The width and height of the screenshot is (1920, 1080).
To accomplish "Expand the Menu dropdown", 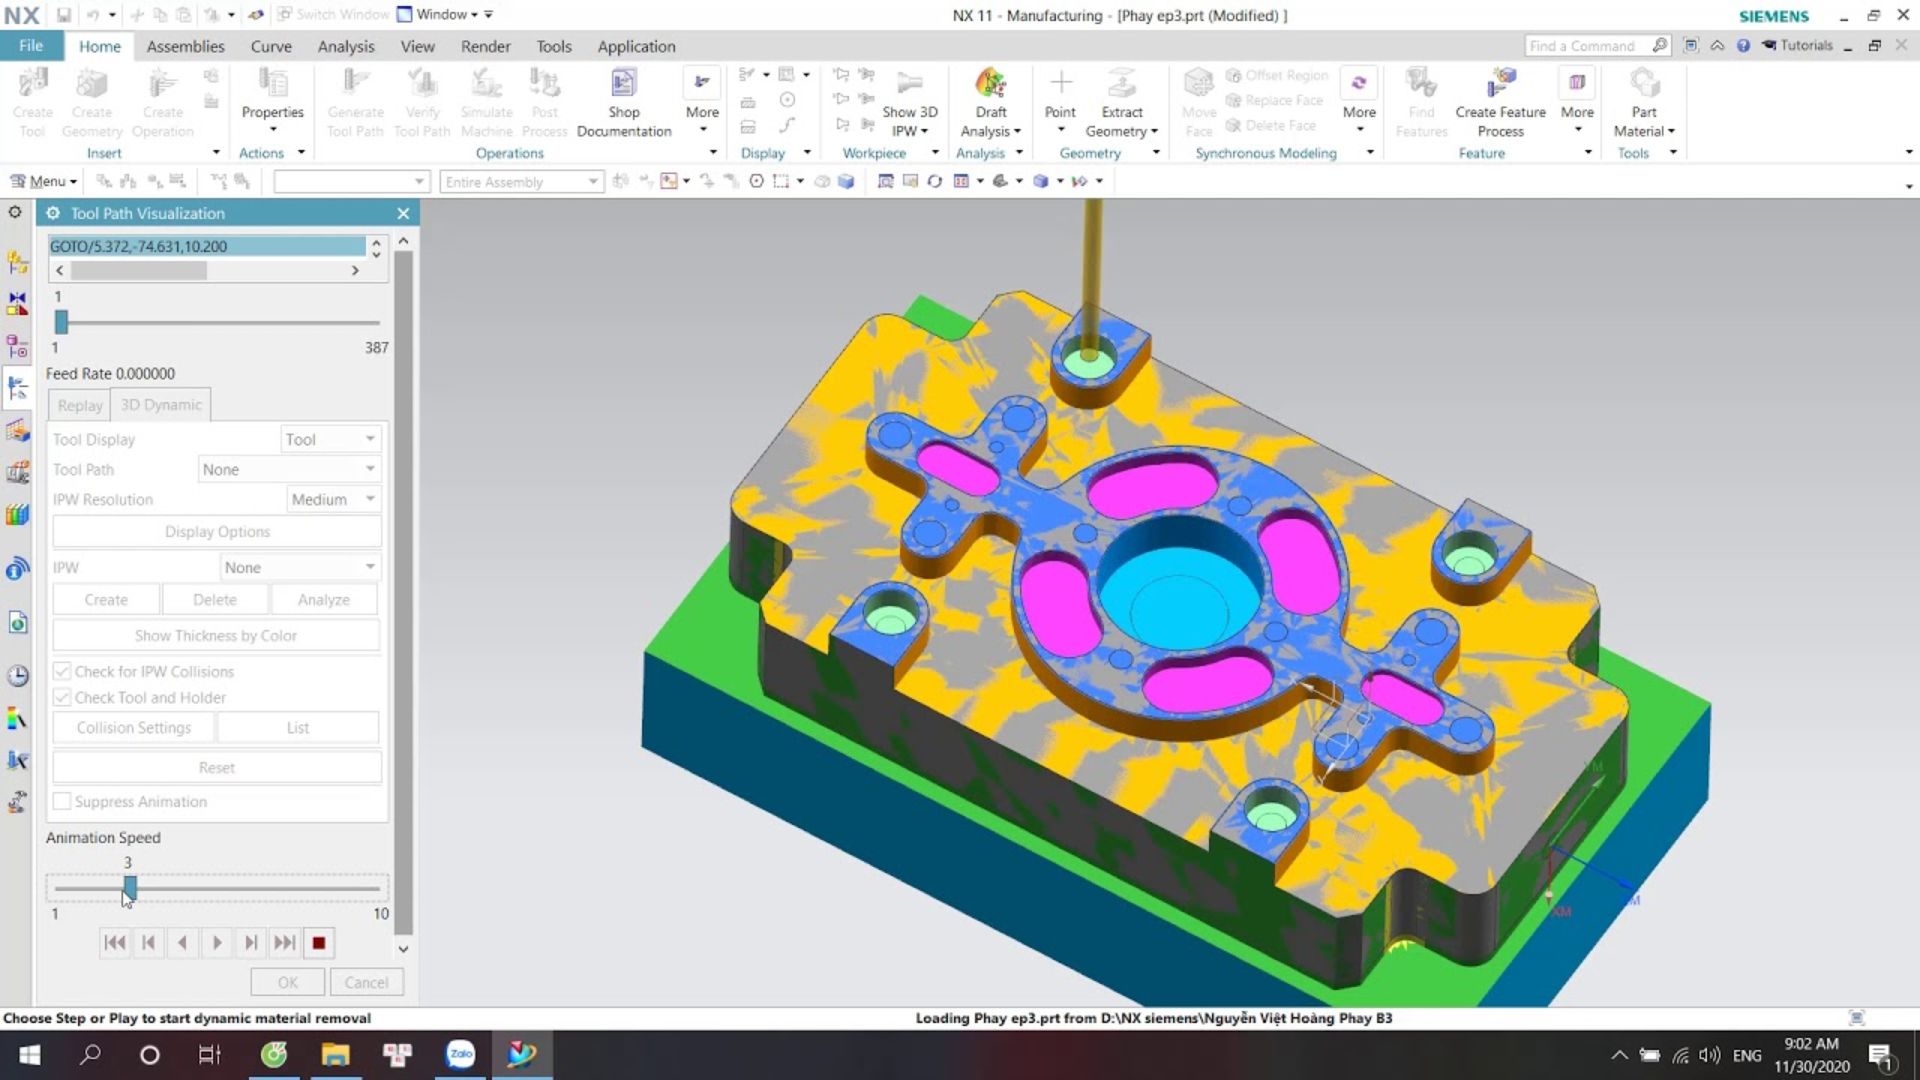I will pyautogui.click(x=44, y=181).
